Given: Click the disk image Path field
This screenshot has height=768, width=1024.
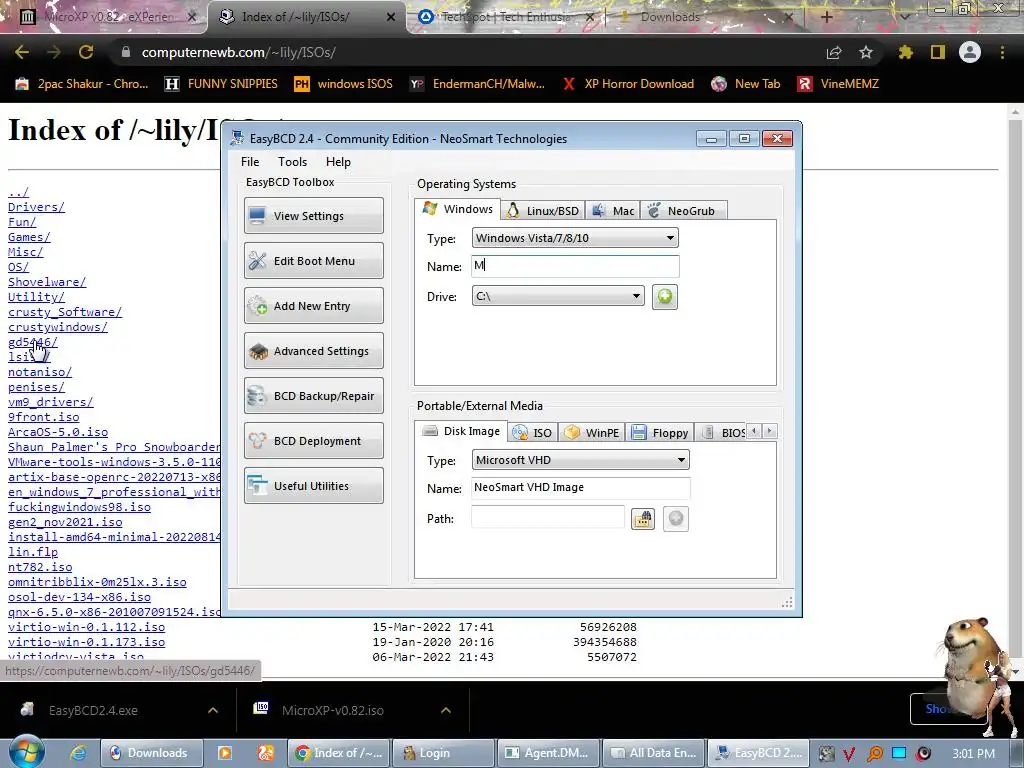Looking at the screenshot, I should click(x=547, y=517).
